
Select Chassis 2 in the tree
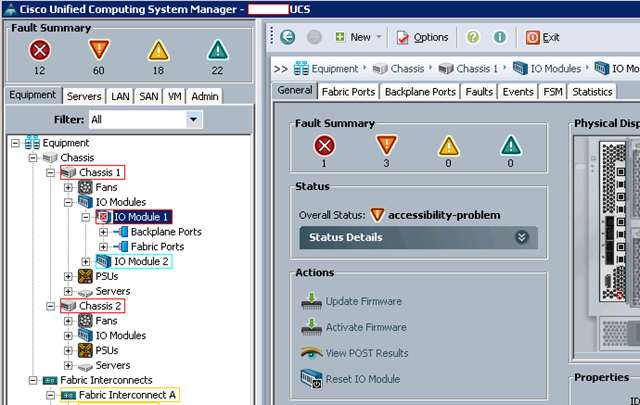pos(93,306)
